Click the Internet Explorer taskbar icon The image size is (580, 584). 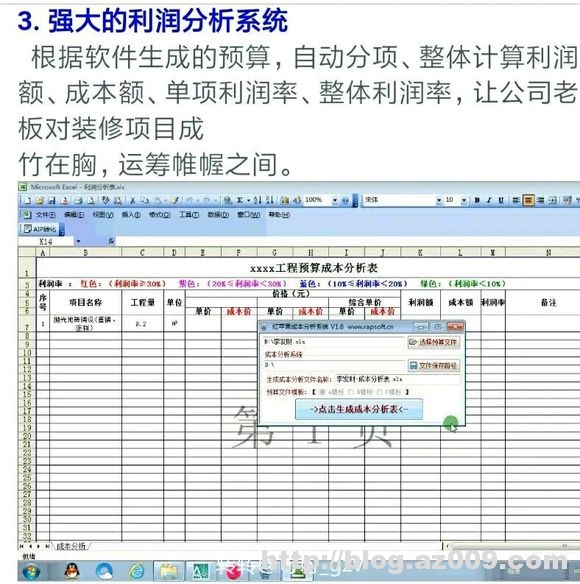coord(137,571)
